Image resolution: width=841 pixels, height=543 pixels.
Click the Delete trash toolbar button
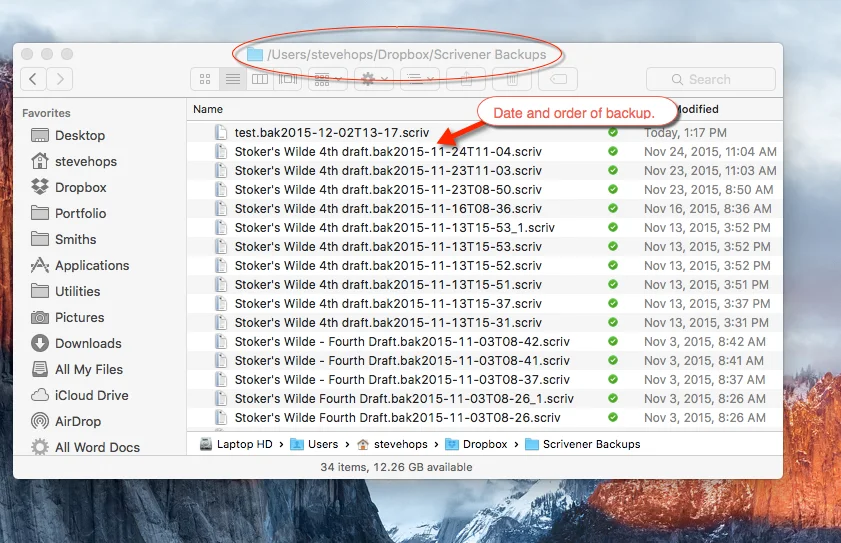coord(512,79)
